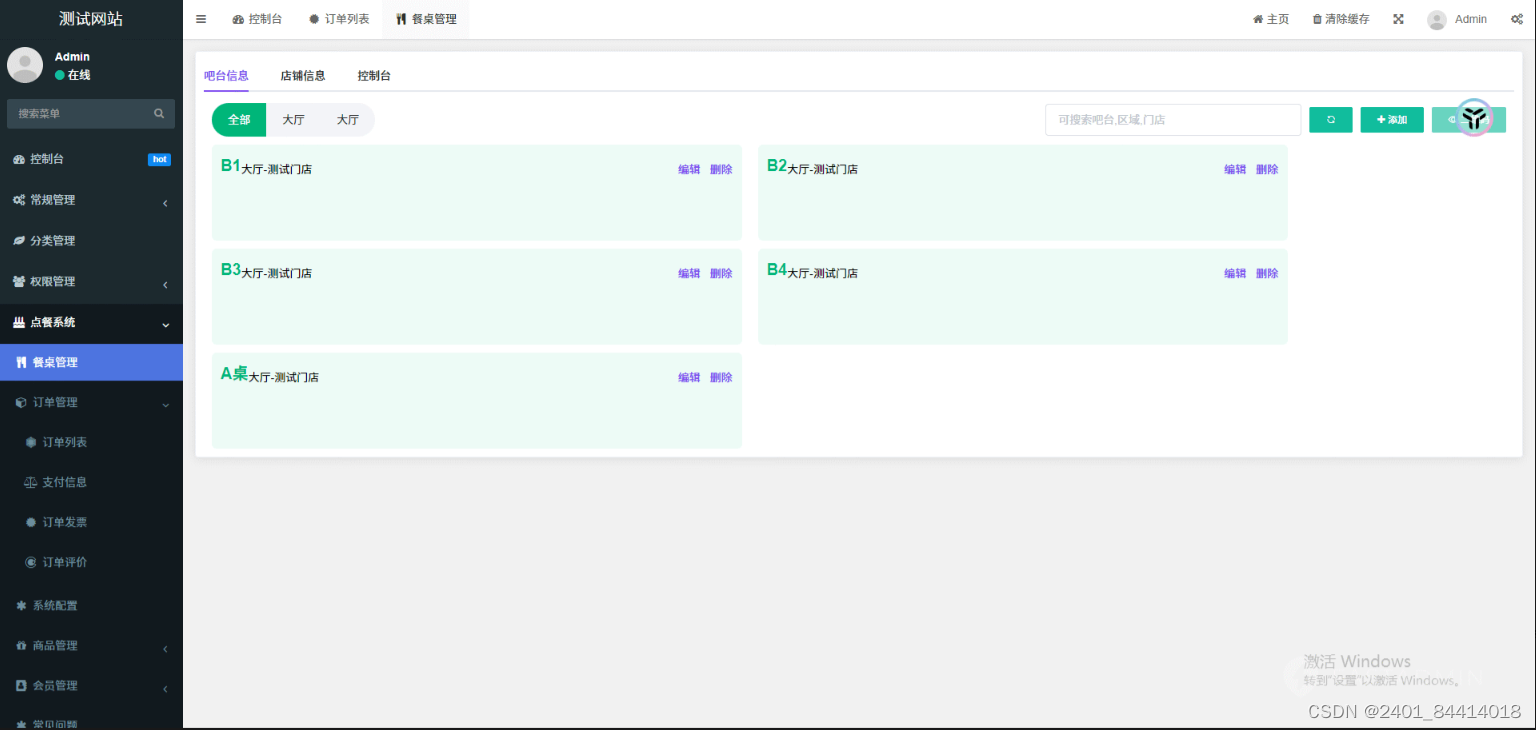1536x730 pixels.
Task: Click the B1 table label
Action: click(231, 166)
